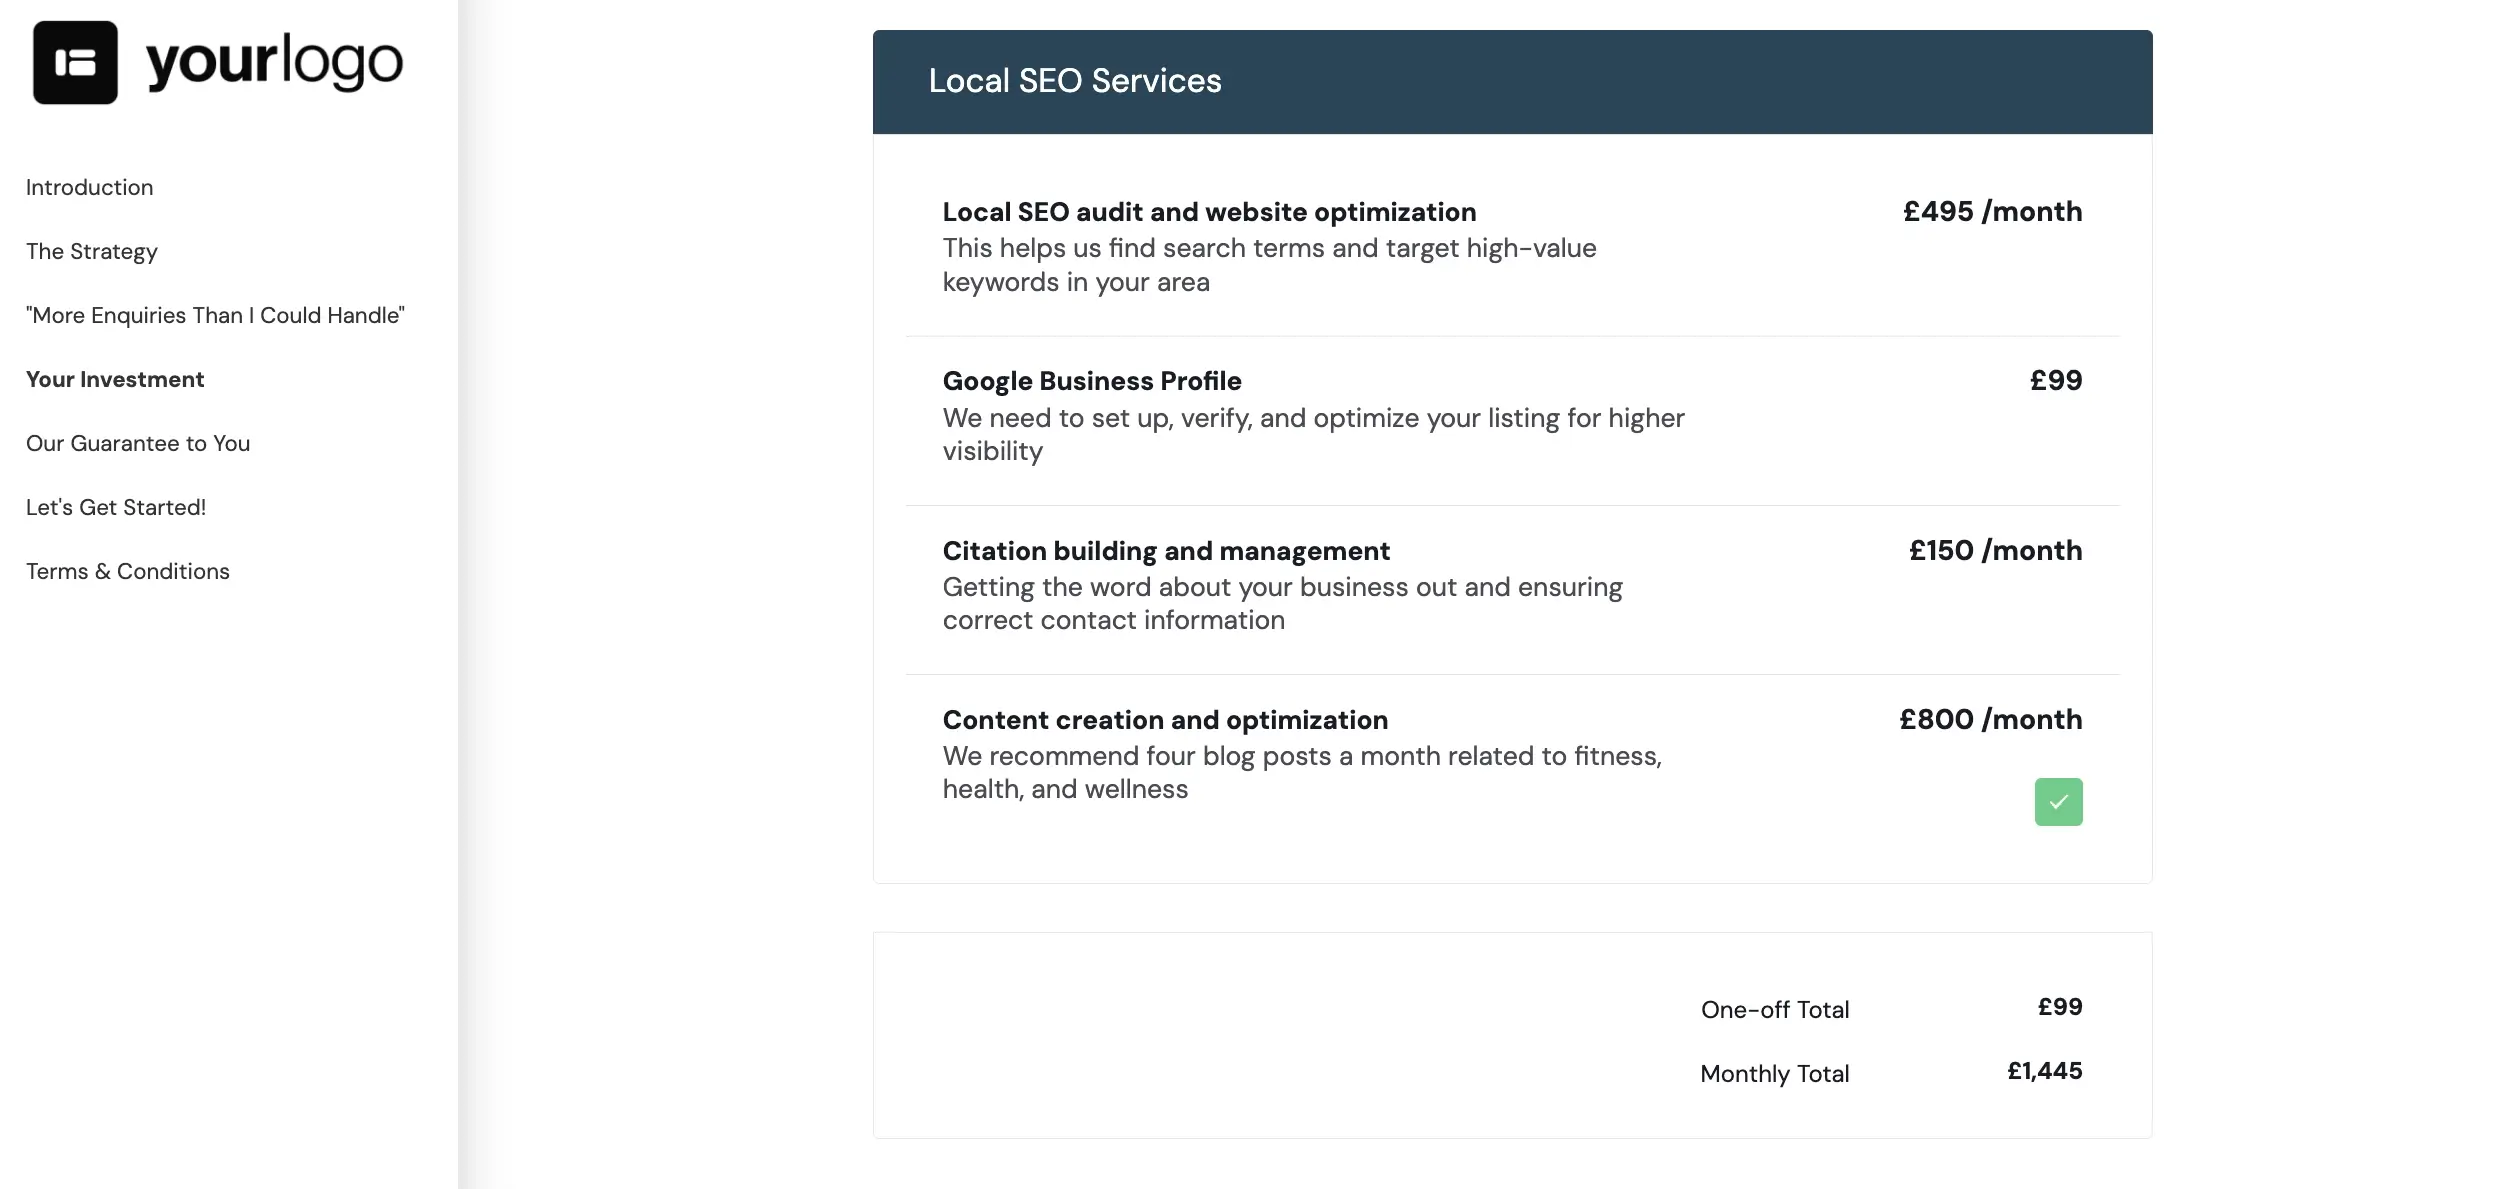The width and height of the screenshot is (2511, 1189).
Task: Click the £99 Google Business Profile price
Action: tap(2055, 380)
